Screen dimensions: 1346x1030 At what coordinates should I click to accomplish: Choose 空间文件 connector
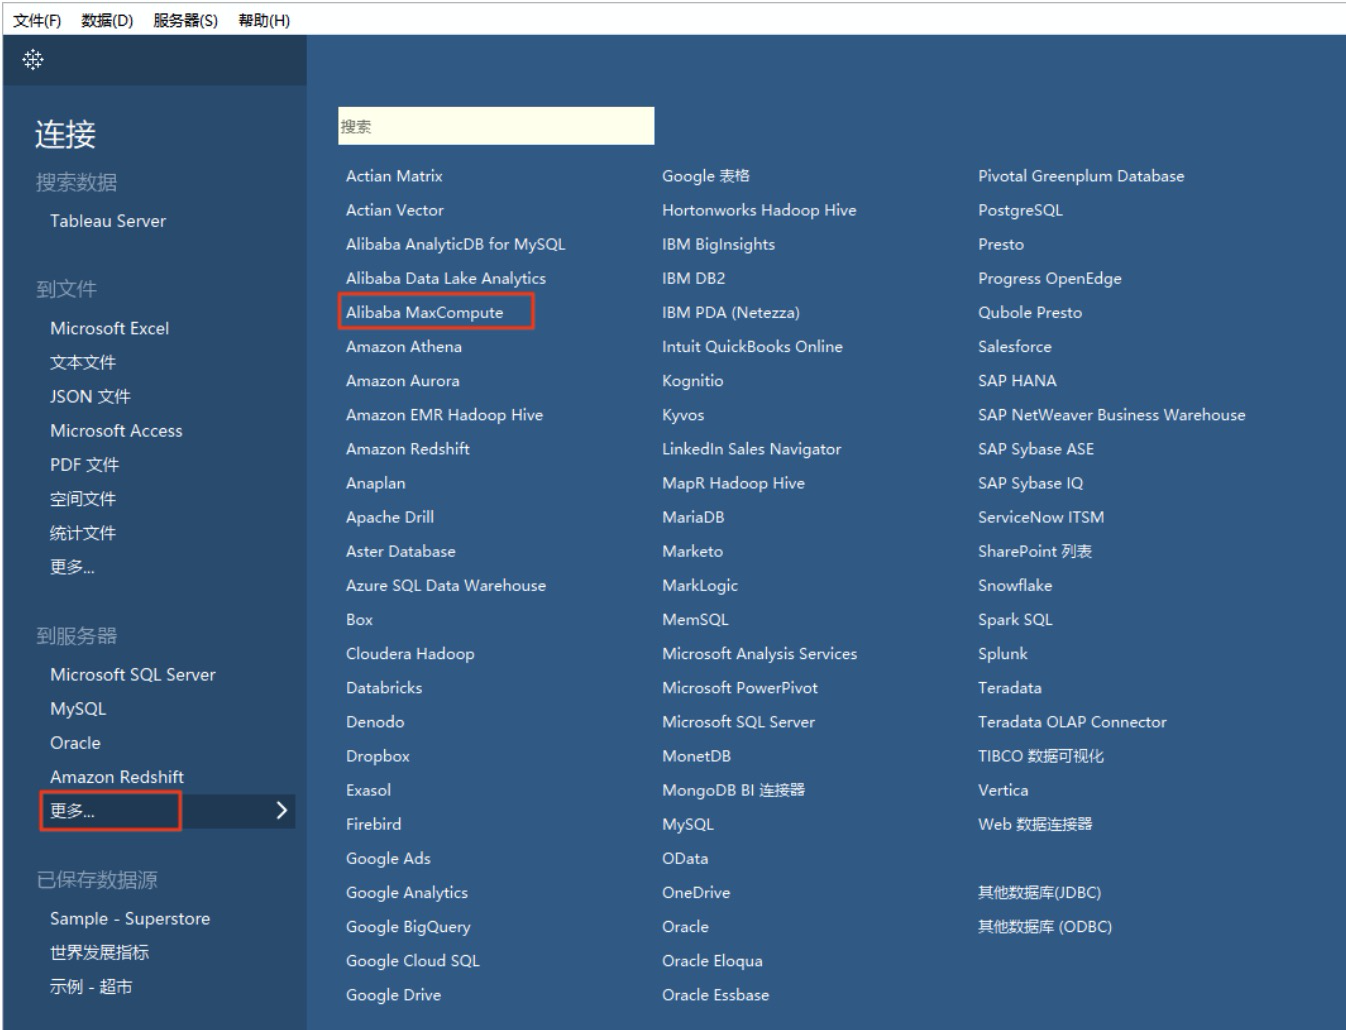(83, 498)
